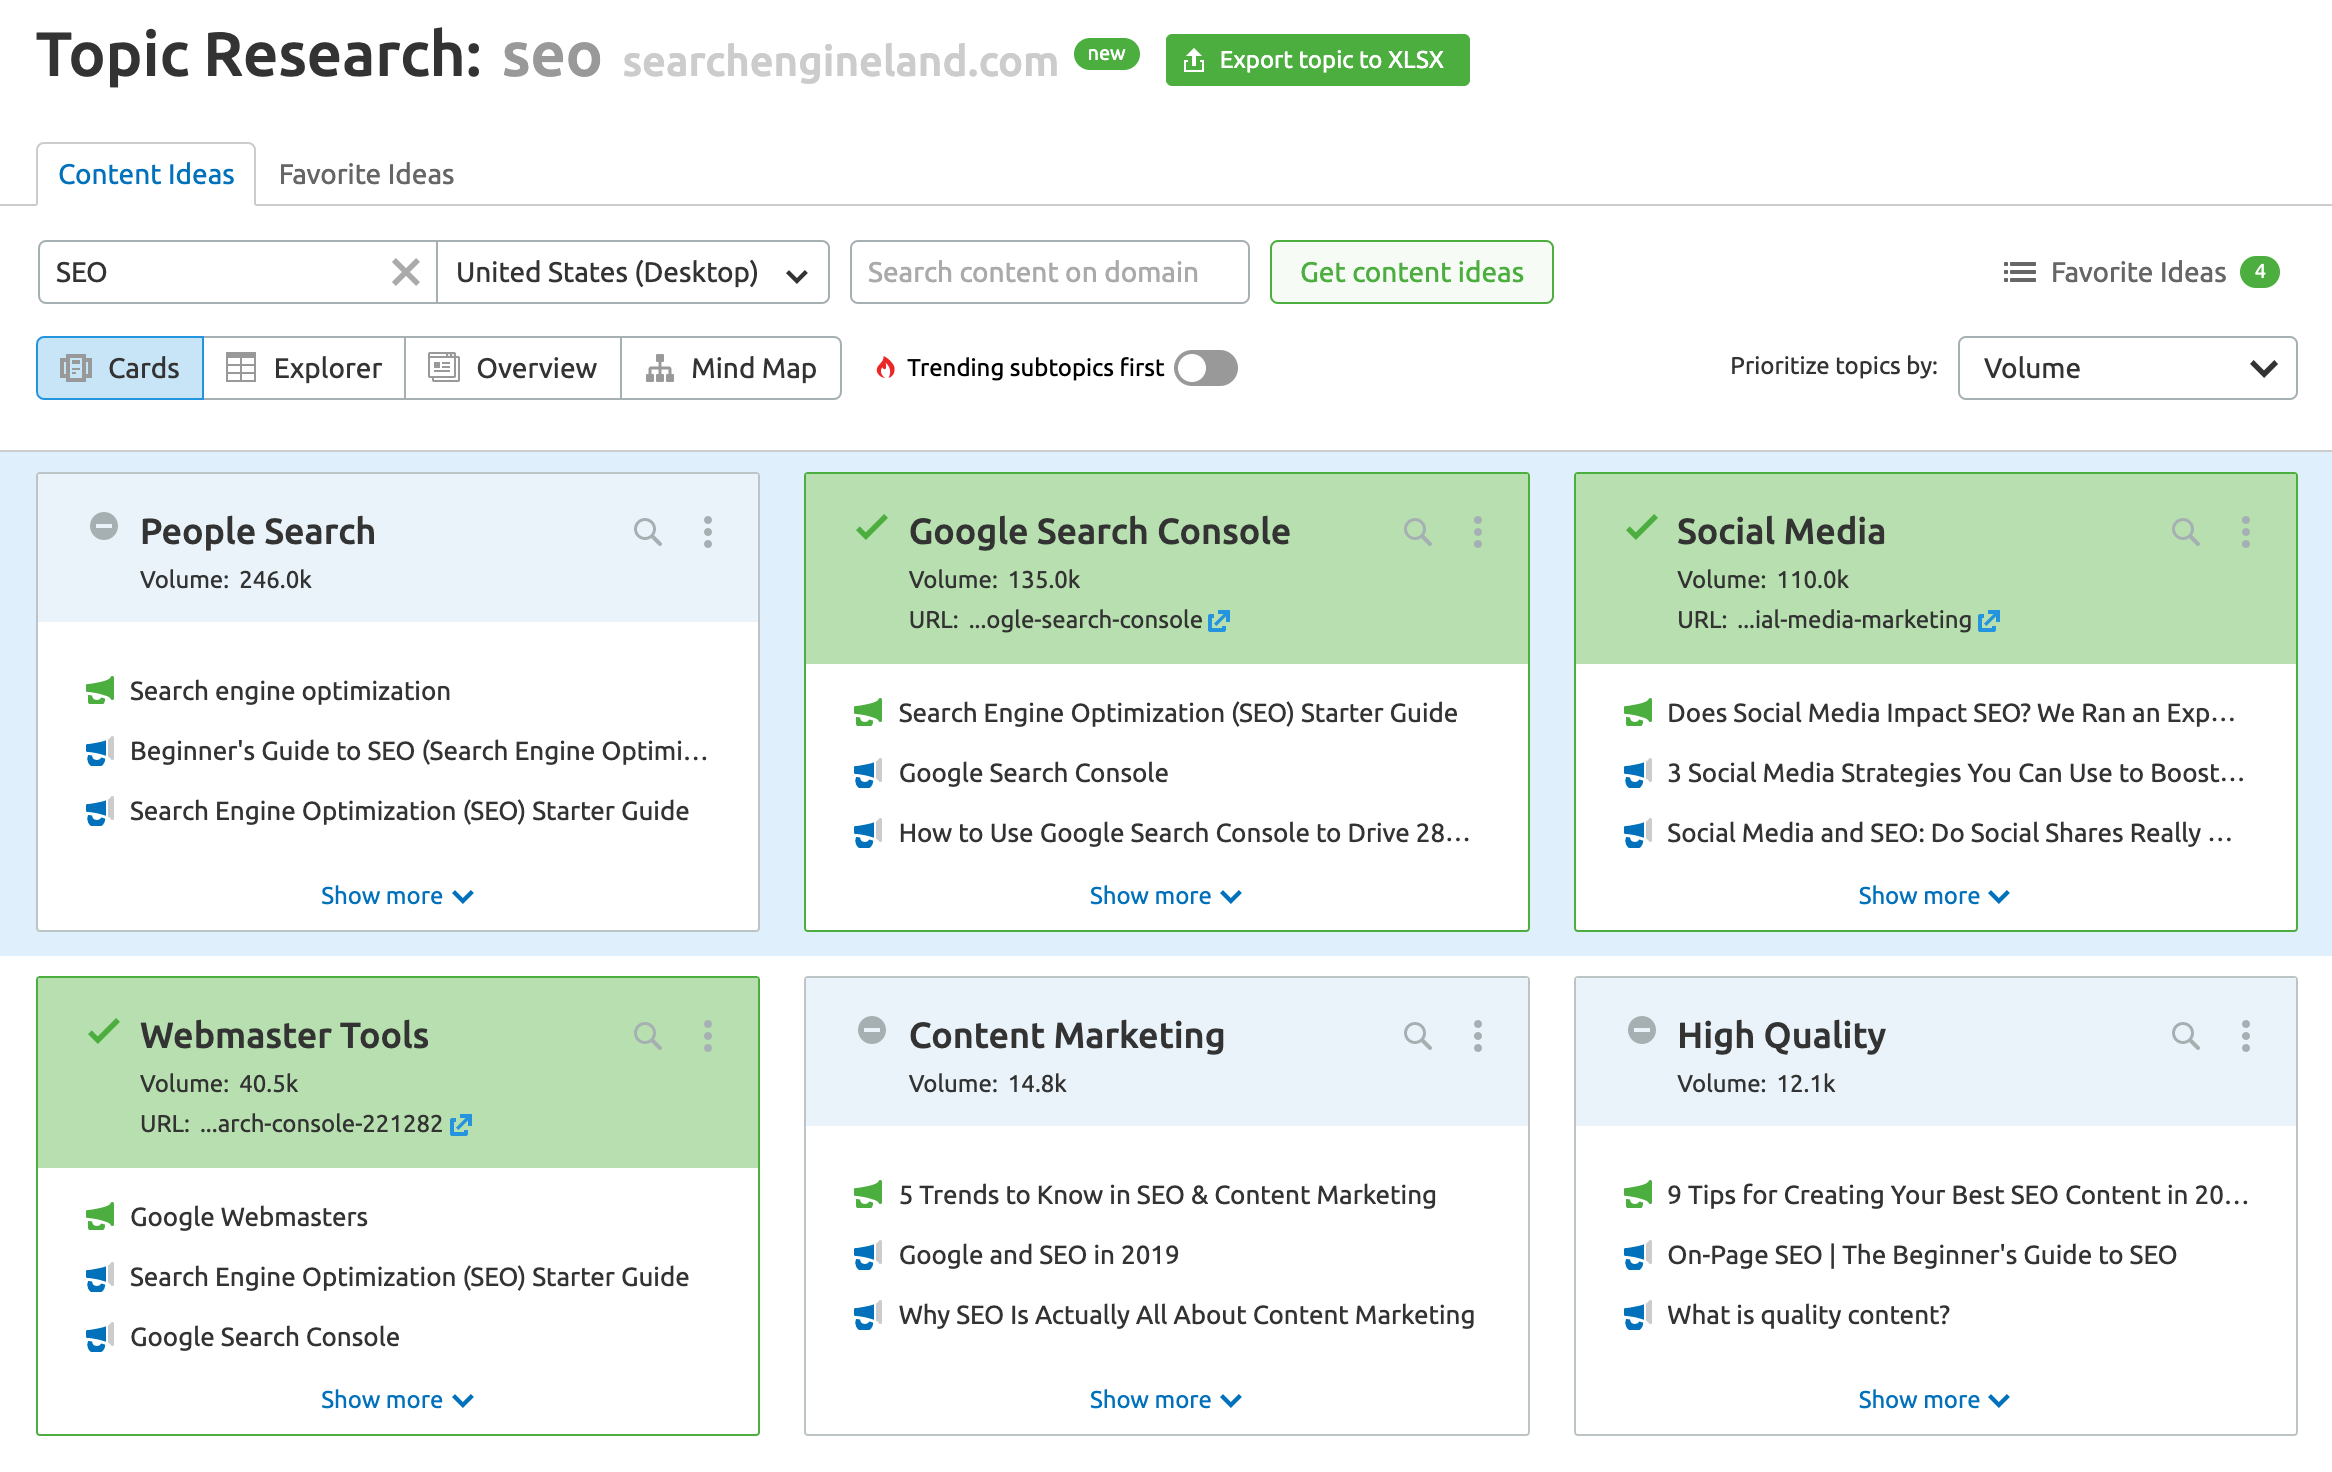Open the United States (Desktop) location dropdown

(632, 271)
